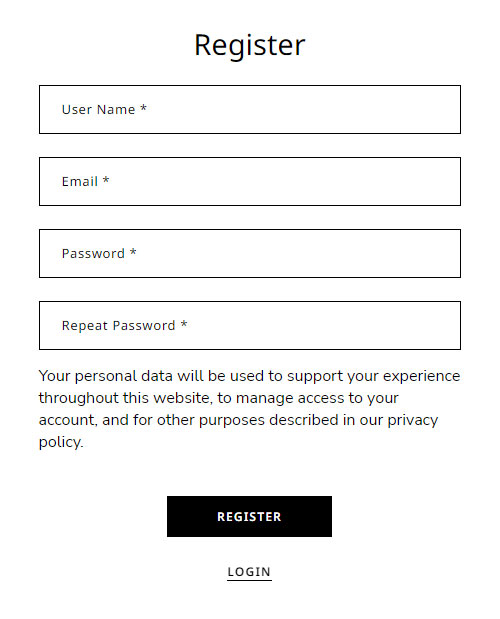The image size is (500, 619).
Task: Click the Register page heading
Action: (250, 45)
